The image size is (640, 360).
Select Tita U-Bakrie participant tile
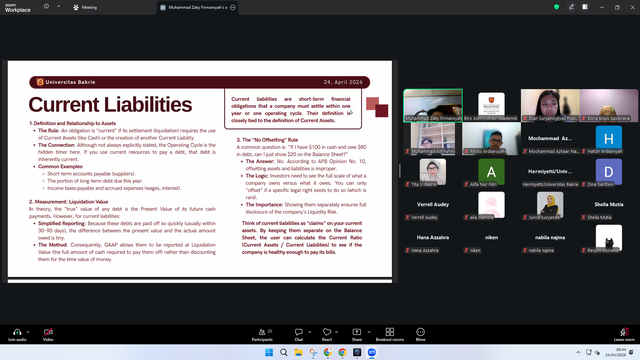tap(433, 172)
